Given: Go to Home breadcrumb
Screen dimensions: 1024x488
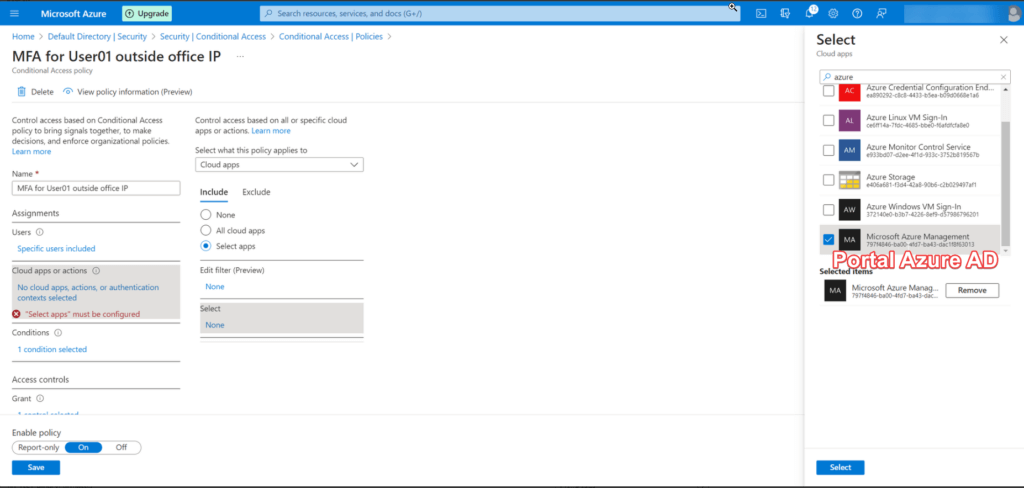Looking at the screenshot, I should (x=24, y=37).
